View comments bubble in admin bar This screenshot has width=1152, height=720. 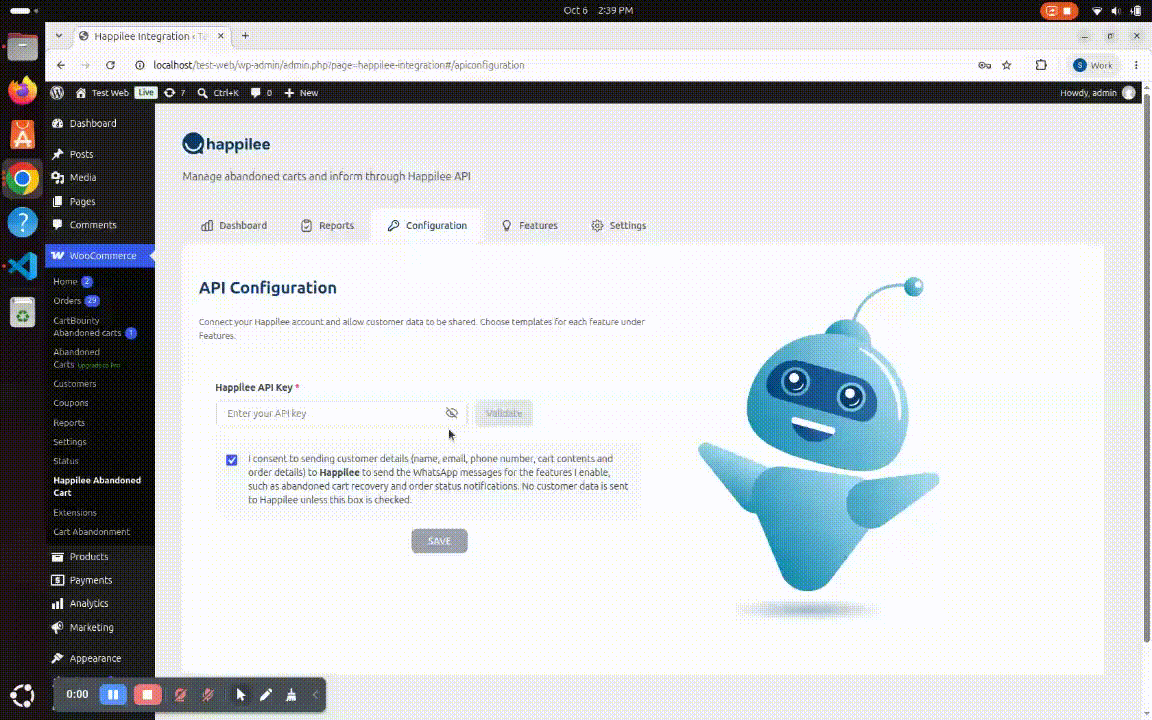click(261, 93)
